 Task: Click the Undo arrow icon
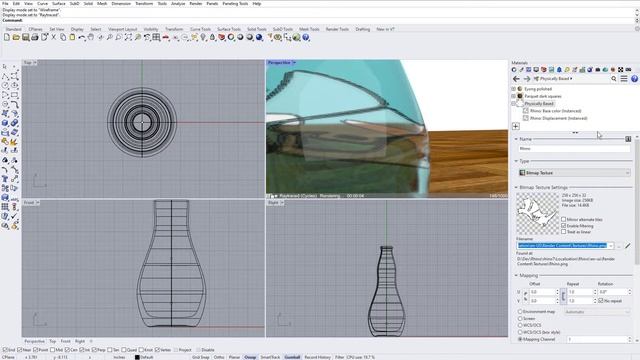82,38
